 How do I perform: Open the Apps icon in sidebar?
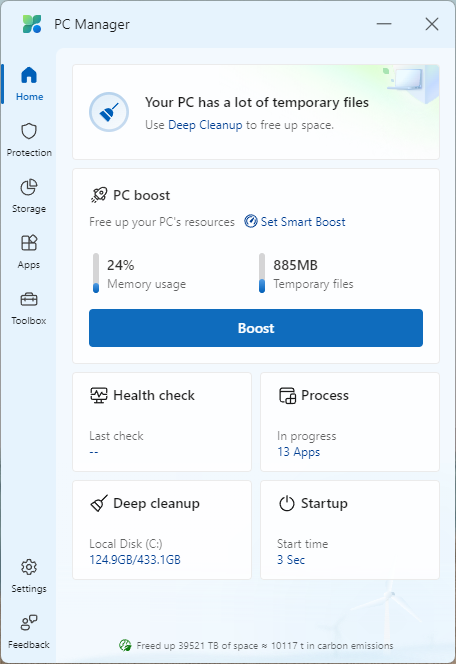click(x=29, y=243)
